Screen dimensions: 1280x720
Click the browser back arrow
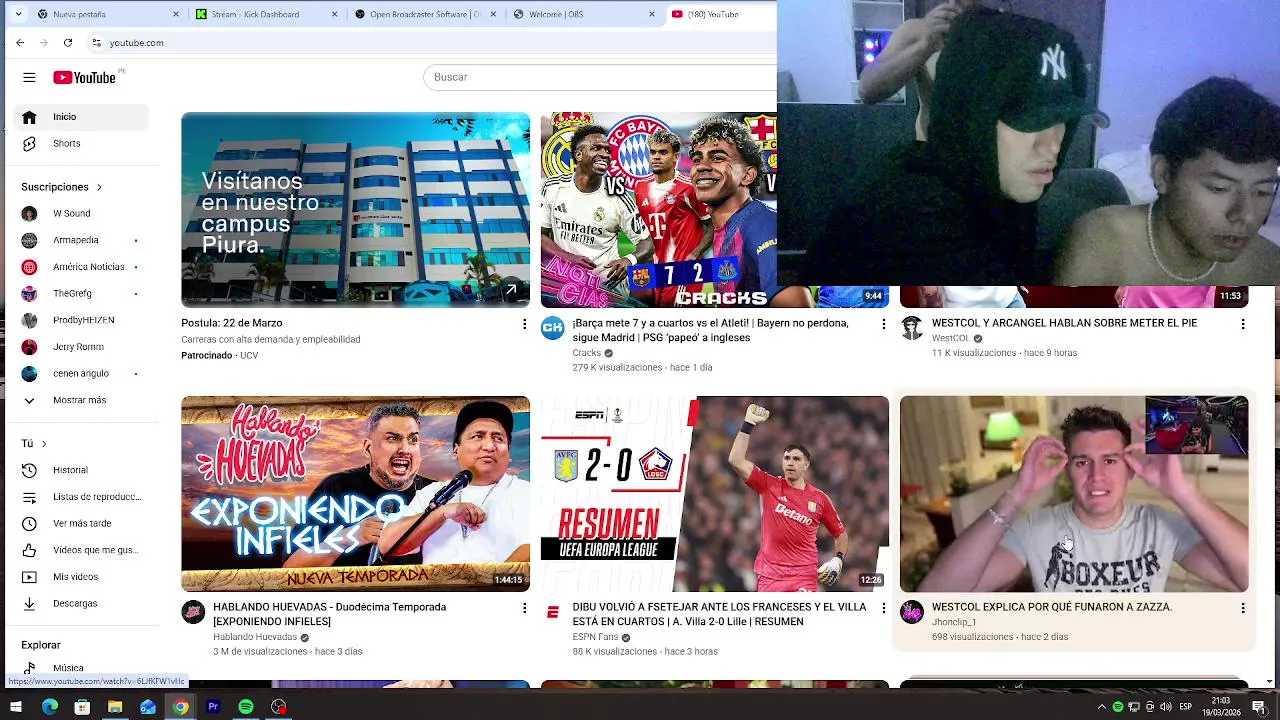pos(20,43)
